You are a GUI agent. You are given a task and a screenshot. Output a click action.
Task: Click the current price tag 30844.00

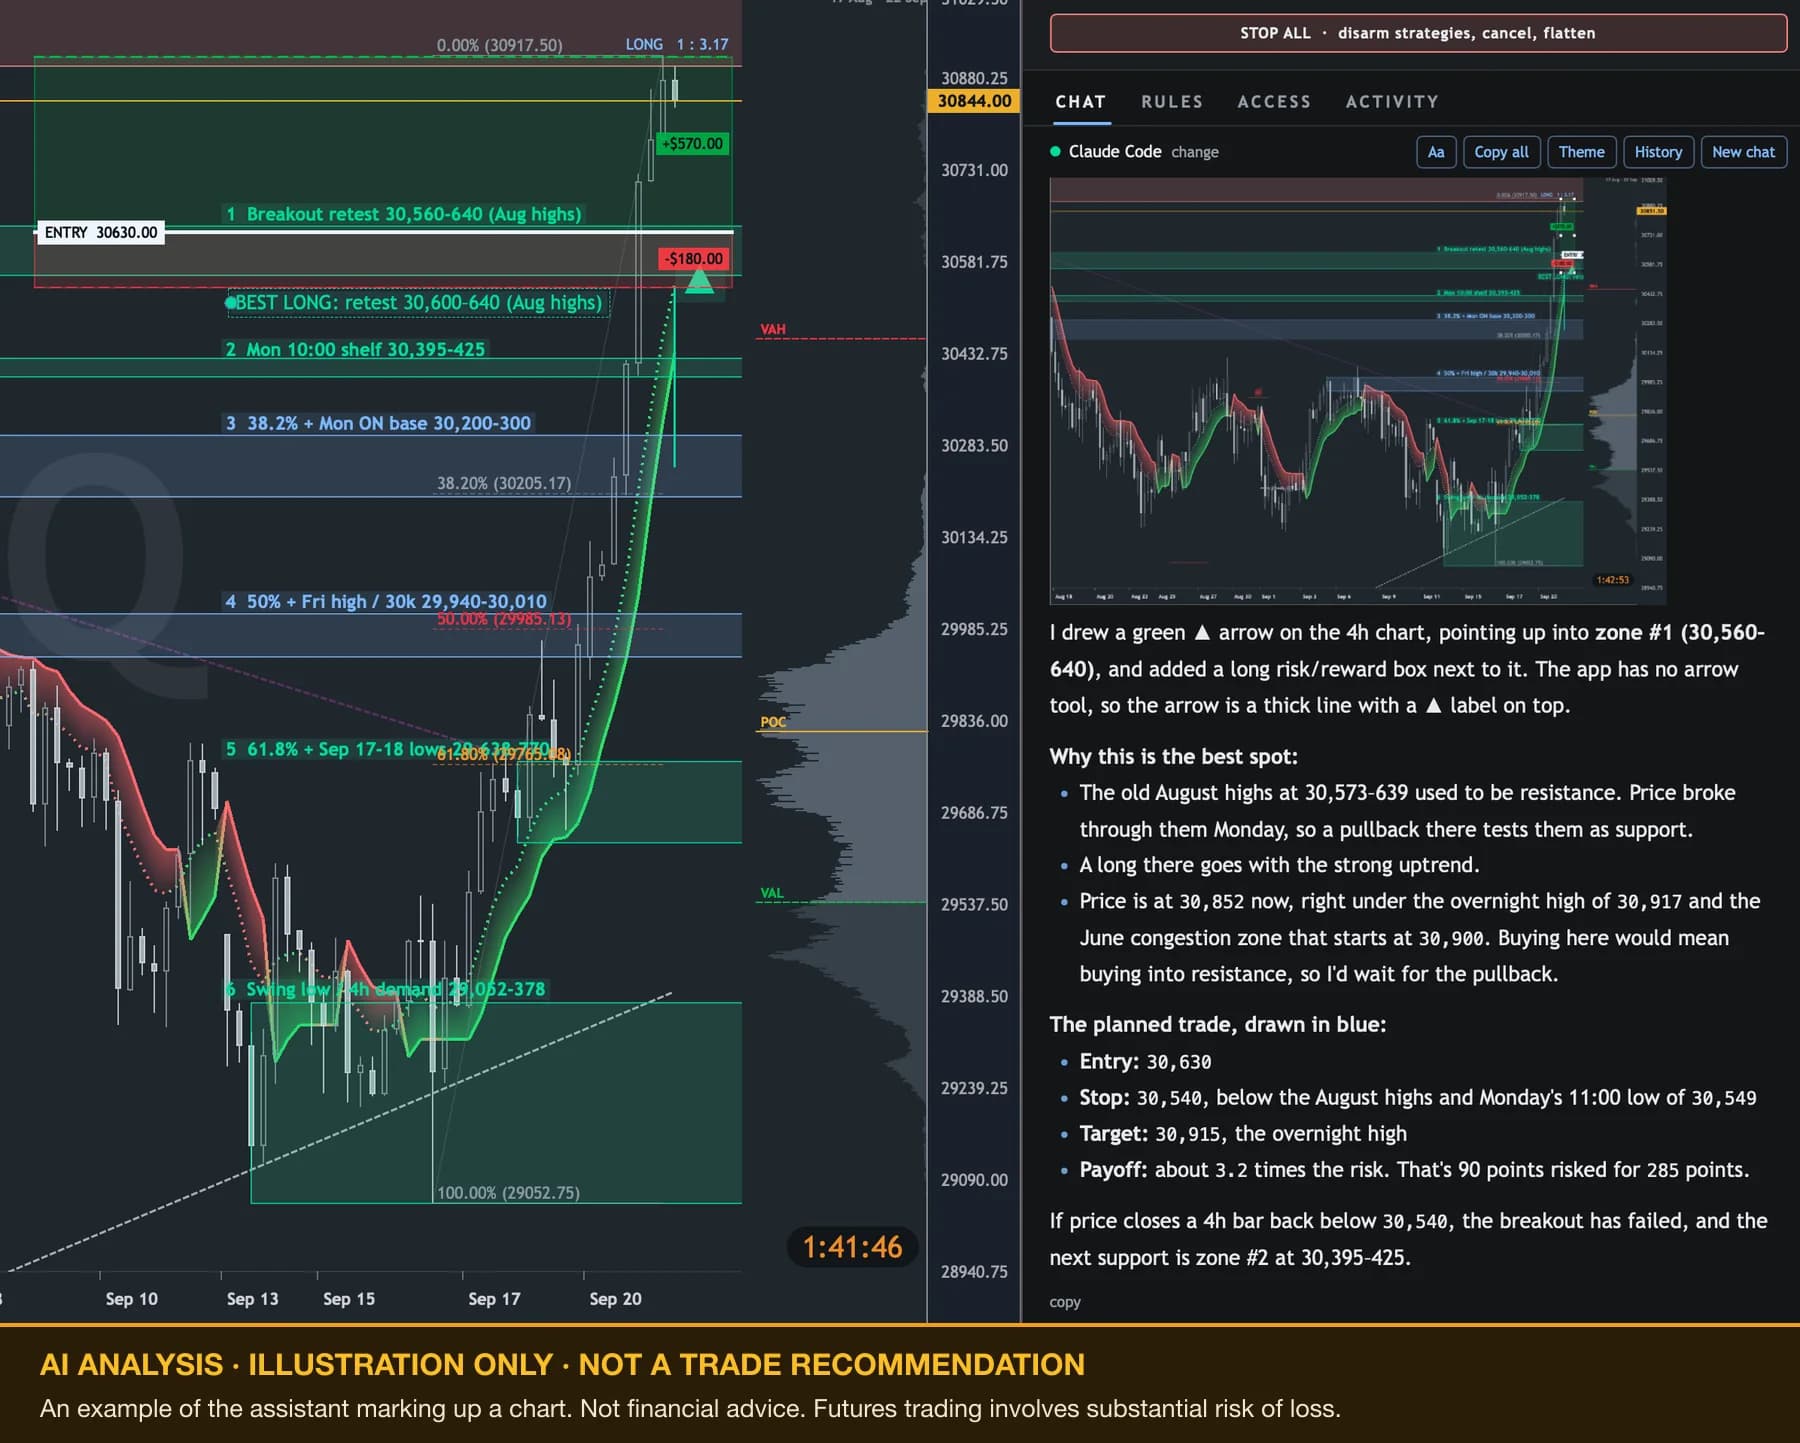(974, 101)
